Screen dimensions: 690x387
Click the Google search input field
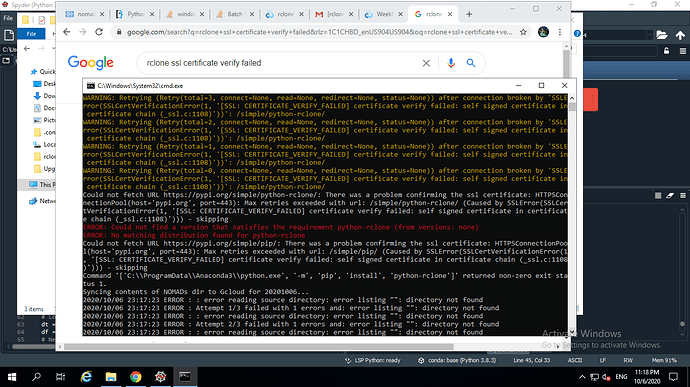point(282,63)
